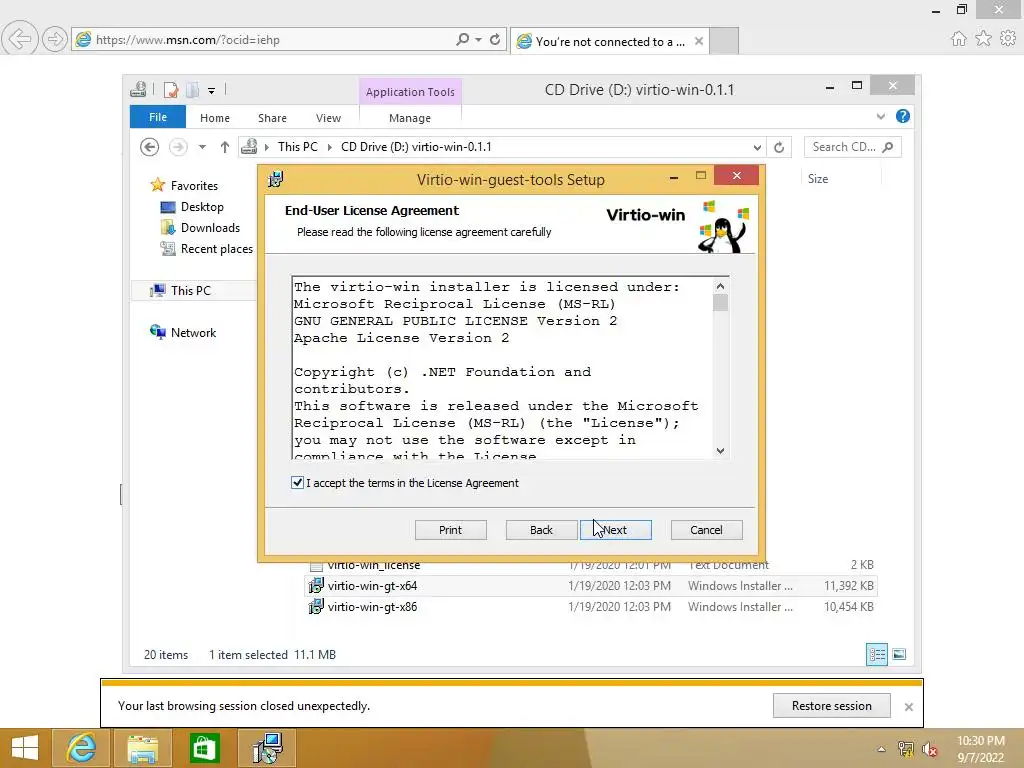This screenshot has height=768, width=1024.
Task: Open Customize Quick Access Toolbar dropdown
Action: coord(212,91)
